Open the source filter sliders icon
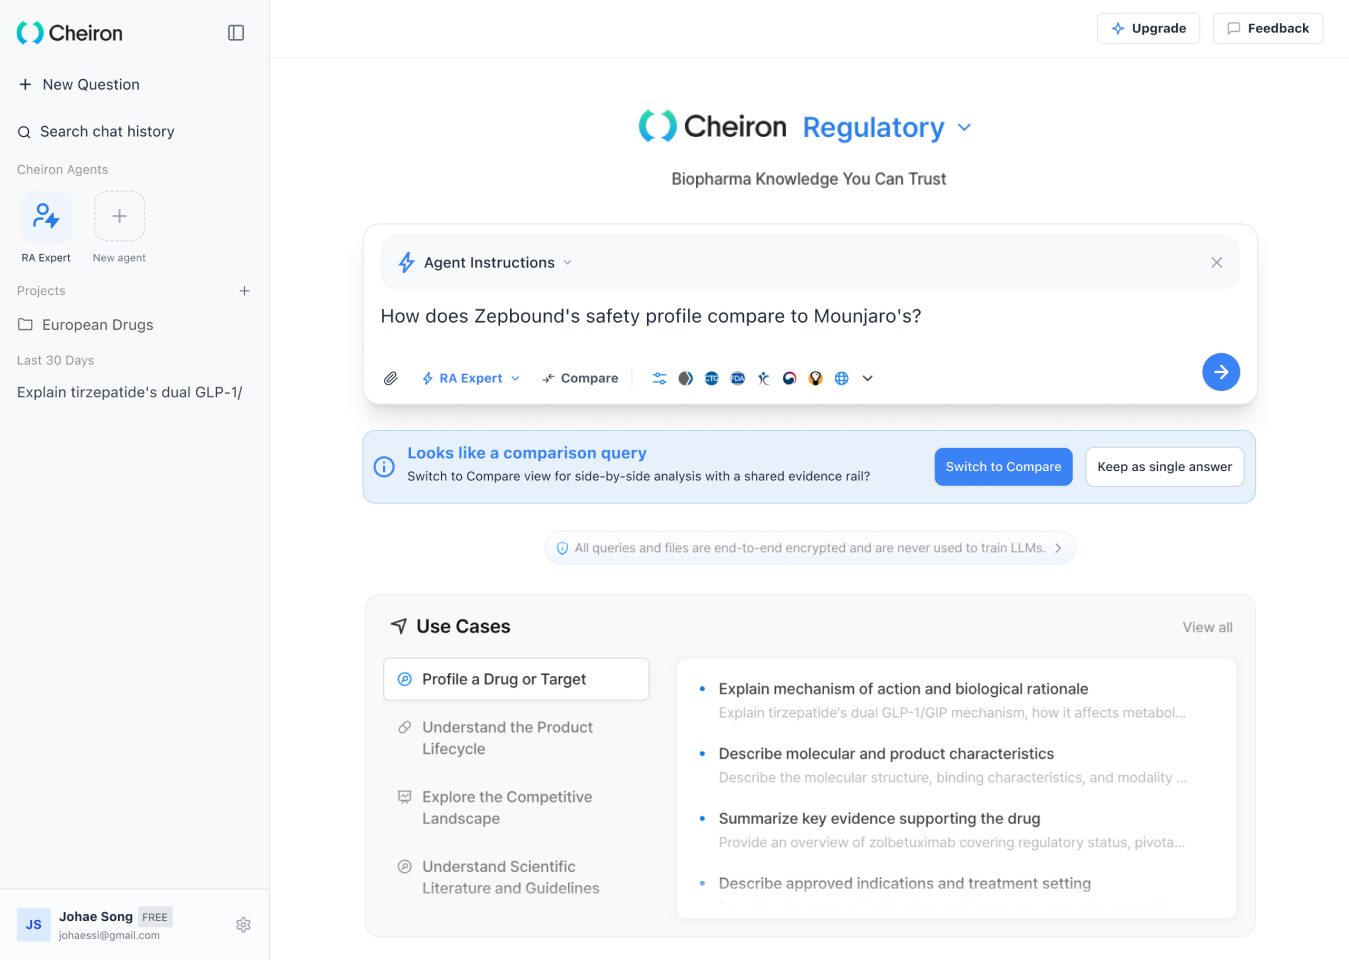 [660, 378]
